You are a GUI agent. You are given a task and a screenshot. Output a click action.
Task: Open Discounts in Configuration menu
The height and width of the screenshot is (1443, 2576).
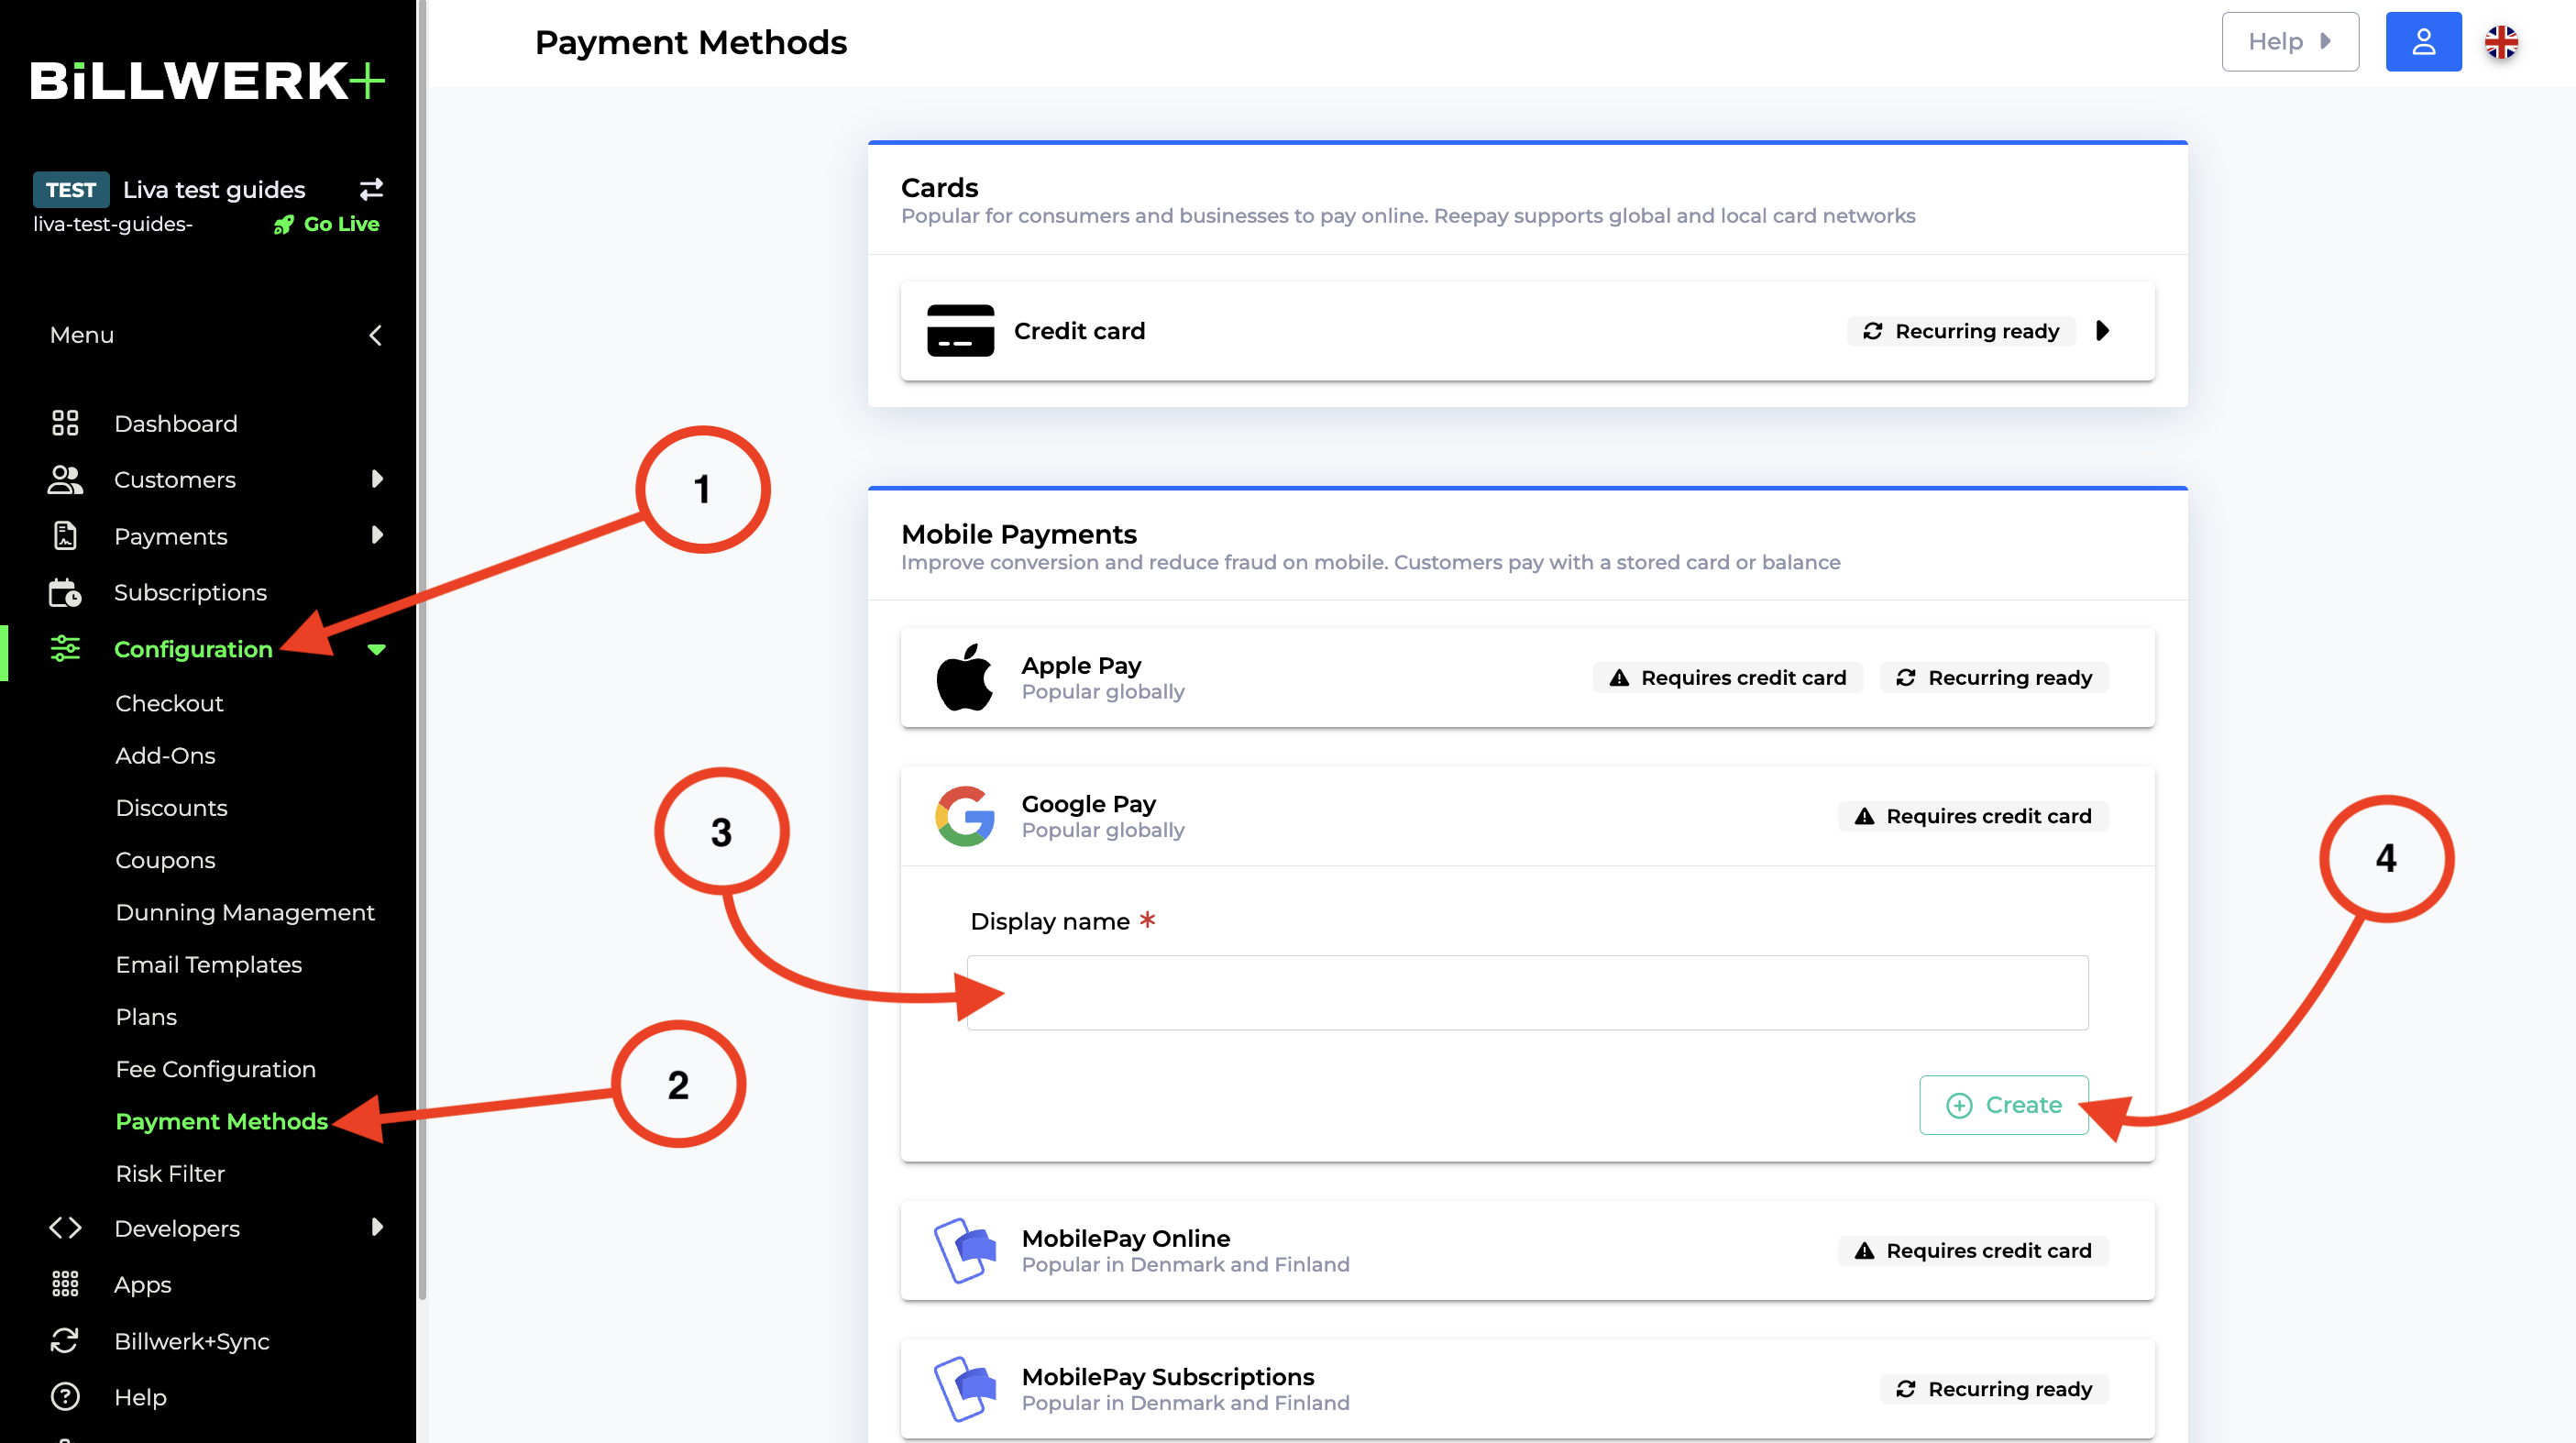[x=171, y=807]
